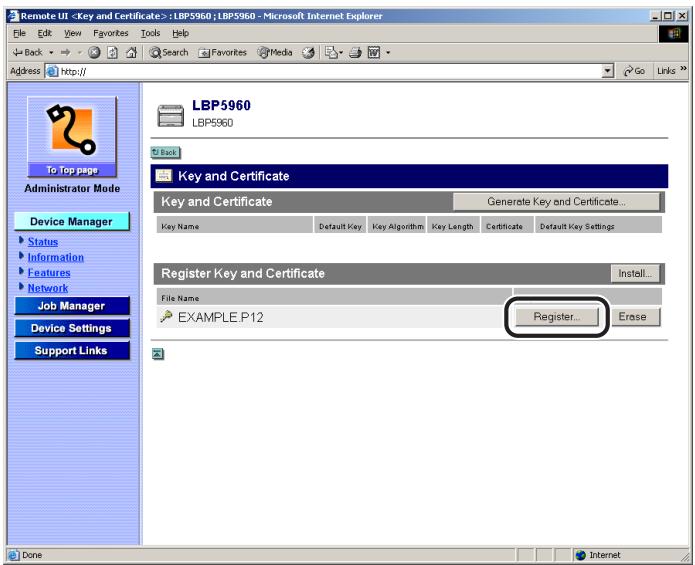Screen dimensions: 695x565
Task: Open the File menu
Action: coord(19,33)
